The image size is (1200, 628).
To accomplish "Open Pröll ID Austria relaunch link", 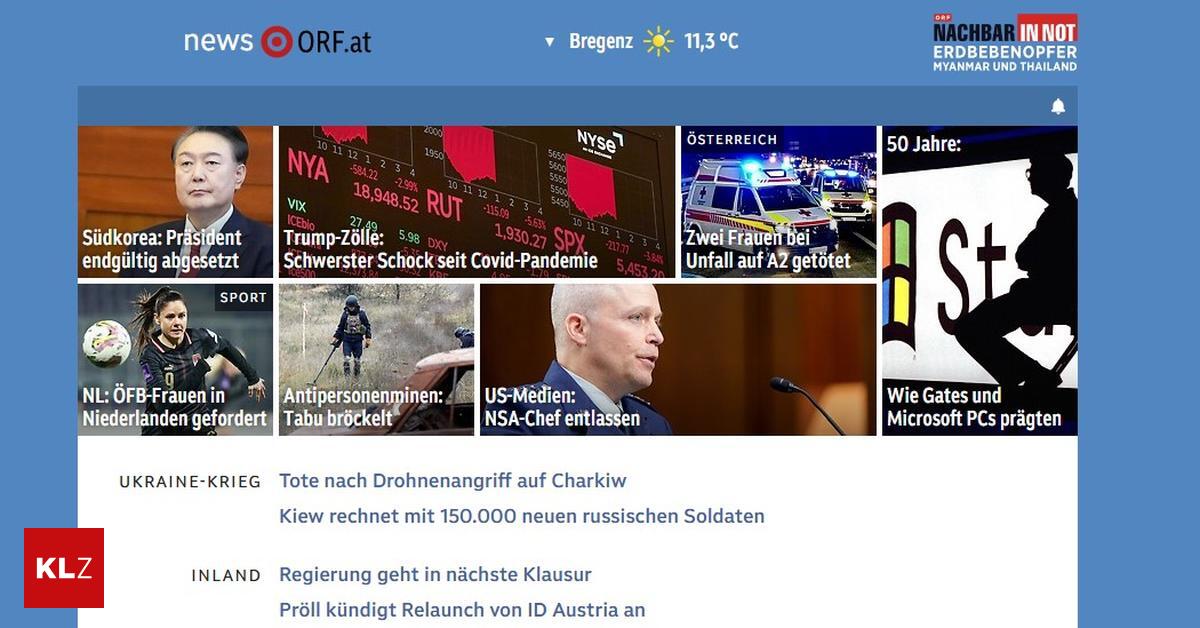I will (462, 610).
